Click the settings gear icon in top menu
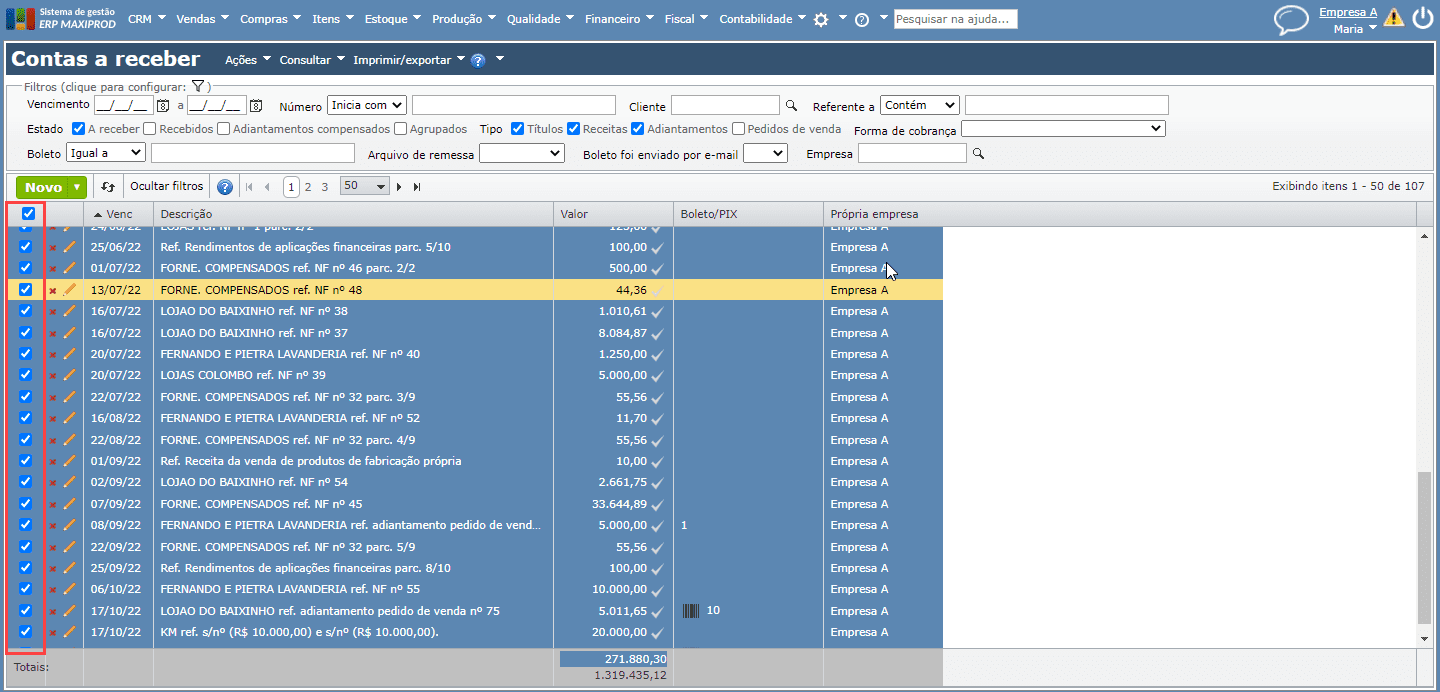The height and width of the screenshot is (692, 1440). [x=821, y=20]
